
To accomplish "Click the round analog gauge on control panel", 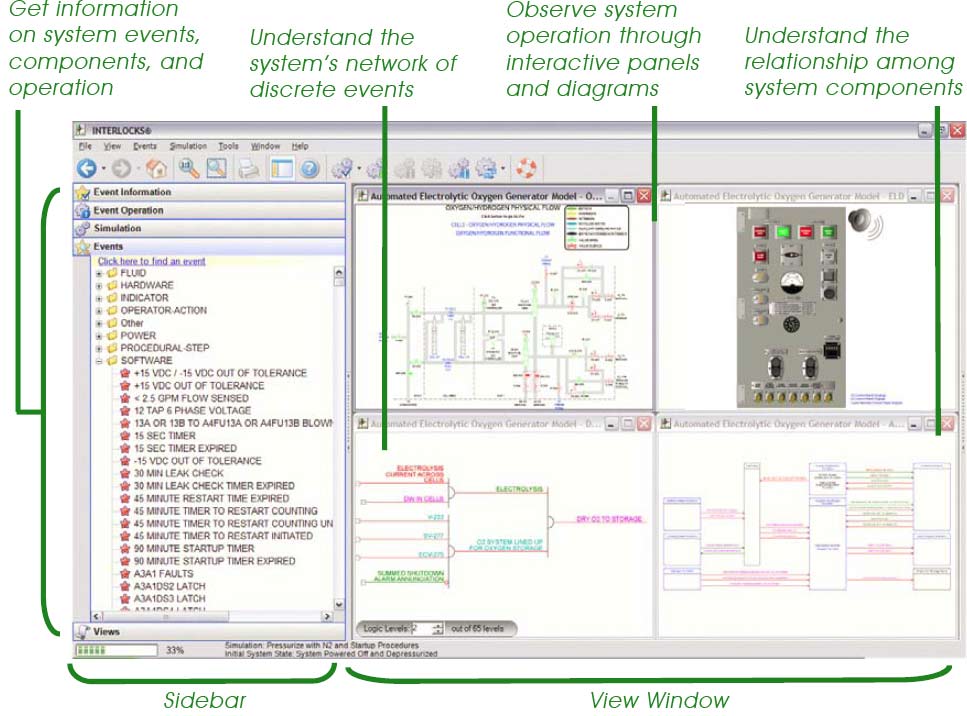I will click(x=792, y=282).
